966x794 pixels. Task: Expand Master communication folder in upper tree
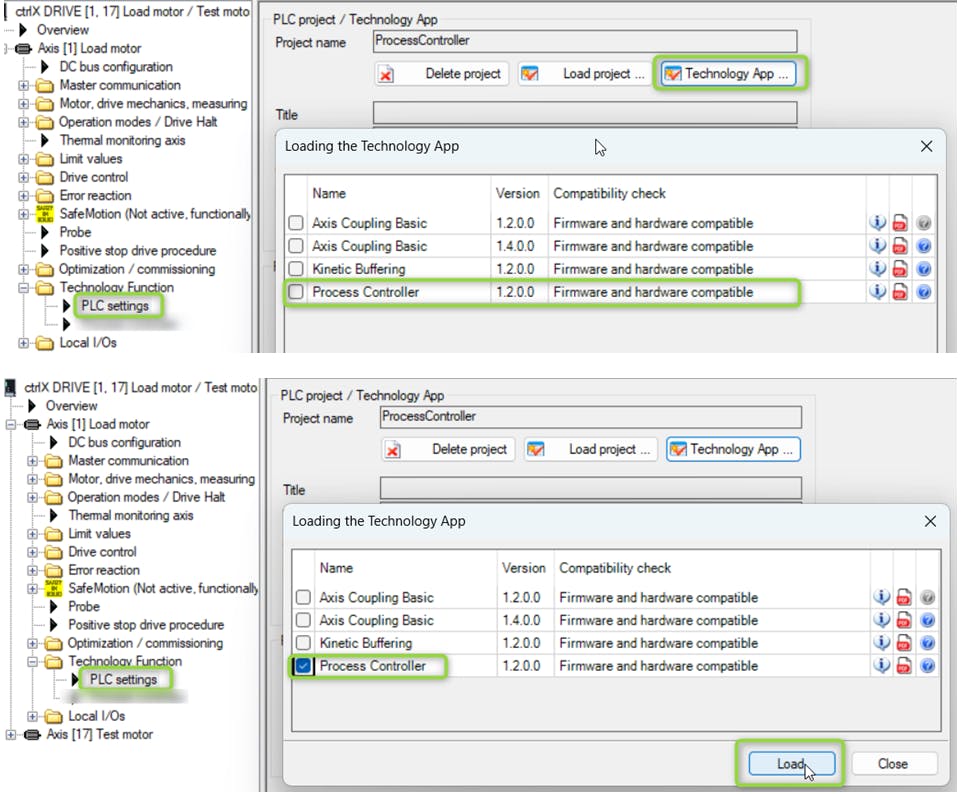[24, 86]
